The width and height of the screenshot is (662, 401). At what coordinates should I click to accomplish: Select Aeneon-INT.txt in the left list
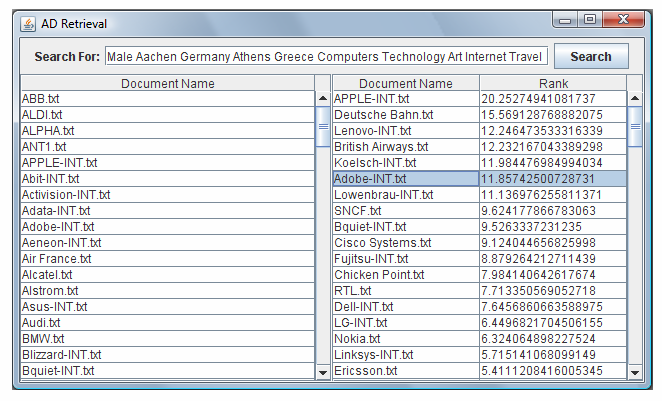pyautogui.click(x=168, y=243)
